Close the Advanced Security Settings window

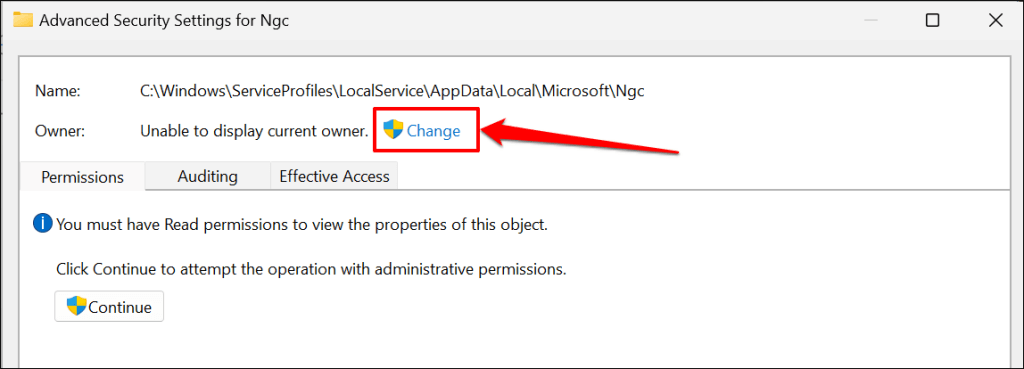pos(996,20)
